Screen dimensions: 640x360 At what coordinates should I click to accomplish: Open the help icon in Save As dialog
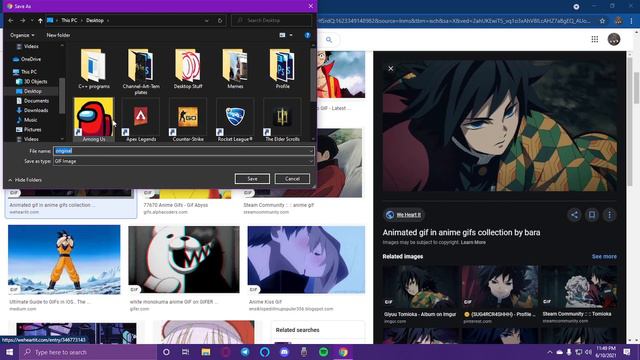pos(308,35)
